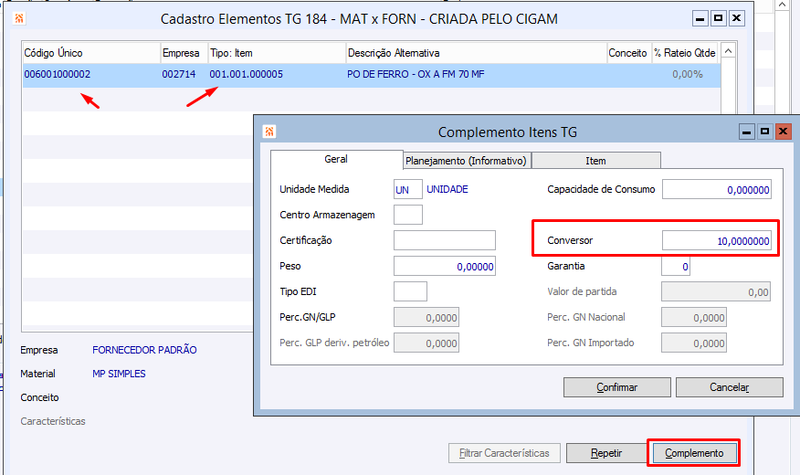Click the Descrição Alternativa column header
Screen dimensions: 800x475
pos(476,53)
